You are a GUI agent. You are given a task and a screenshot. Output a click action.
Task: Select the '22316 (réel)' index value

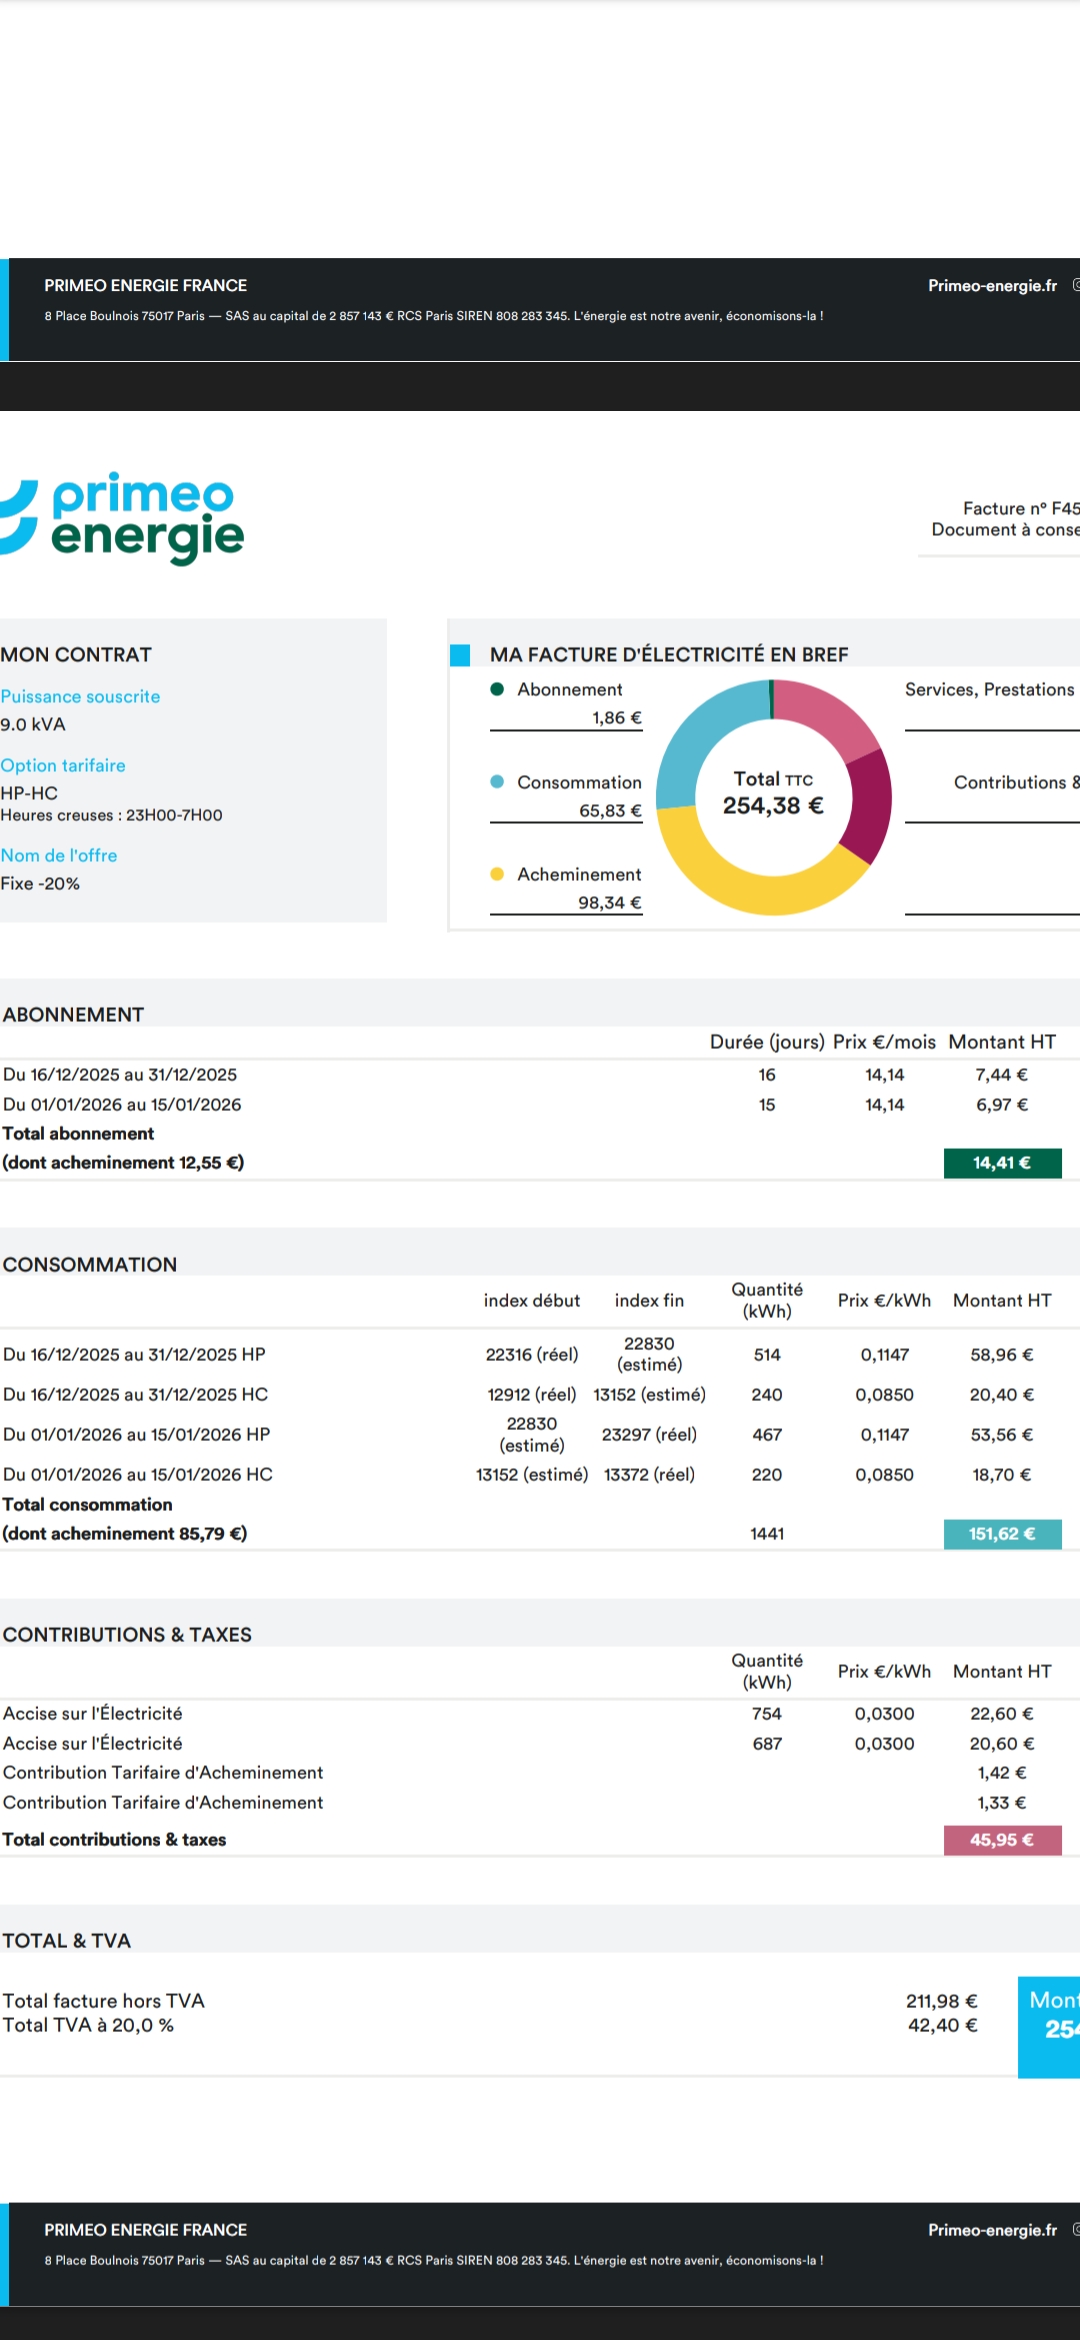point(532,1355)
